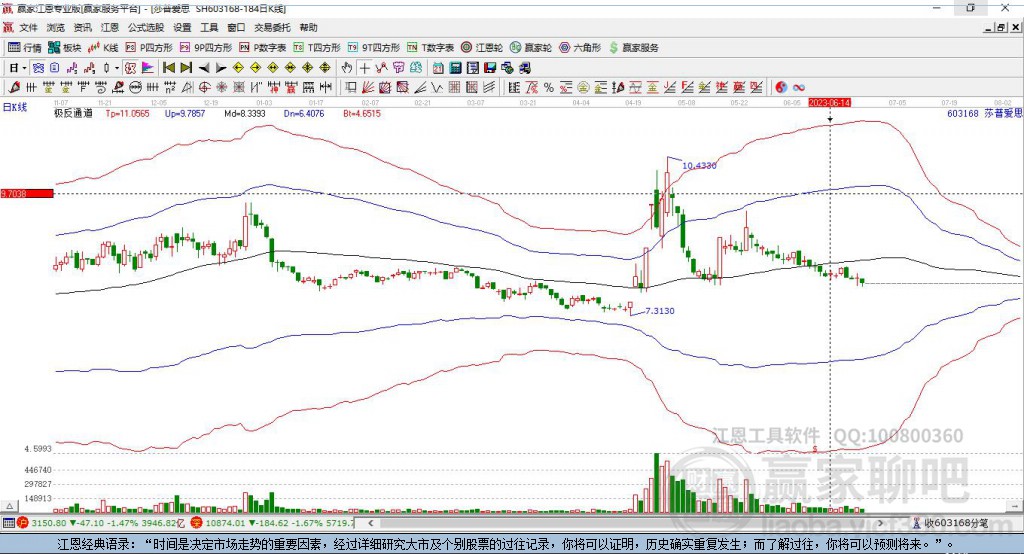Open the 工具 menu

209,27
